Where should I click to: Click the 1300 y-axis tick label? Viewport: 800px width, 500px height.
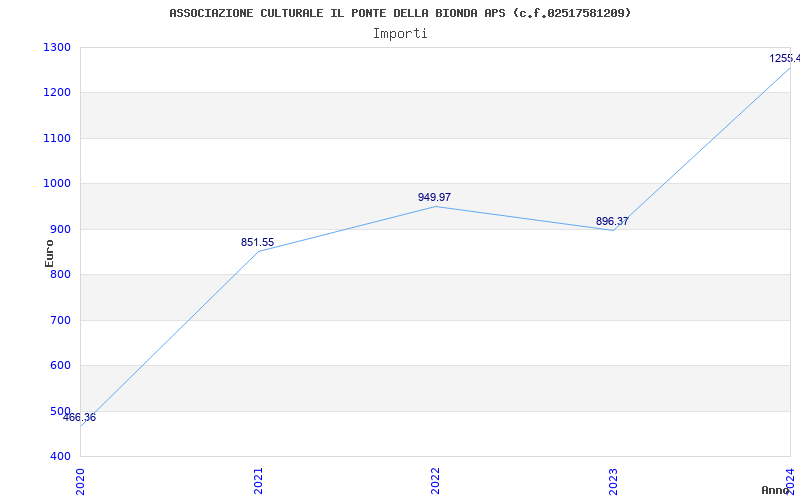(57, 47)
